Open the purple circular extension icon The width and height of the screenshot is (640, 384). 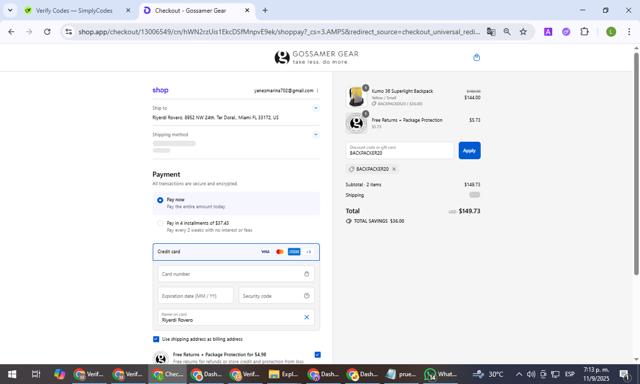pos(566,31)
